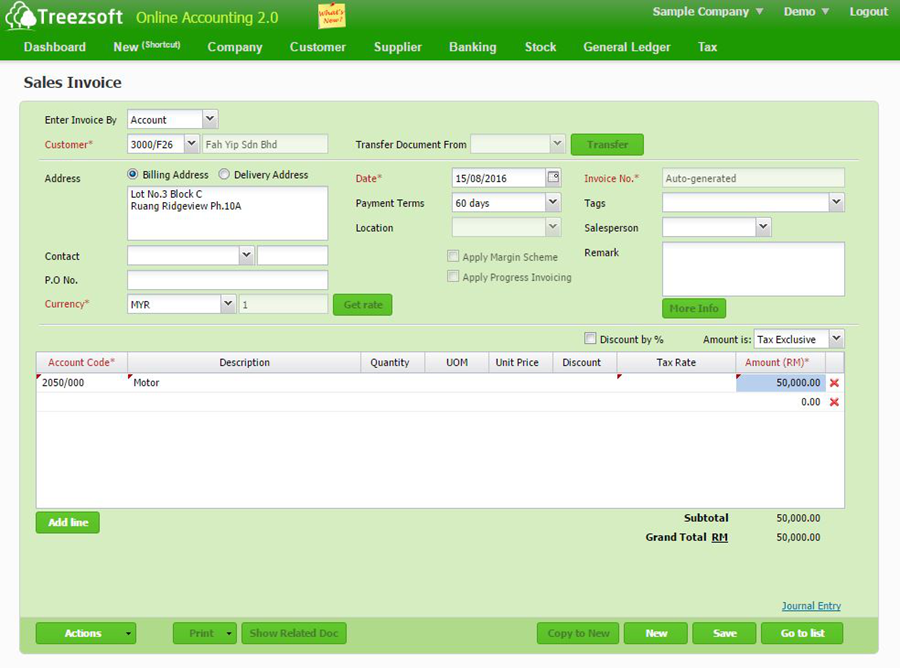Expand the Tags dropdown
Screen dimensions: 900x668
[x=836, y=202]
